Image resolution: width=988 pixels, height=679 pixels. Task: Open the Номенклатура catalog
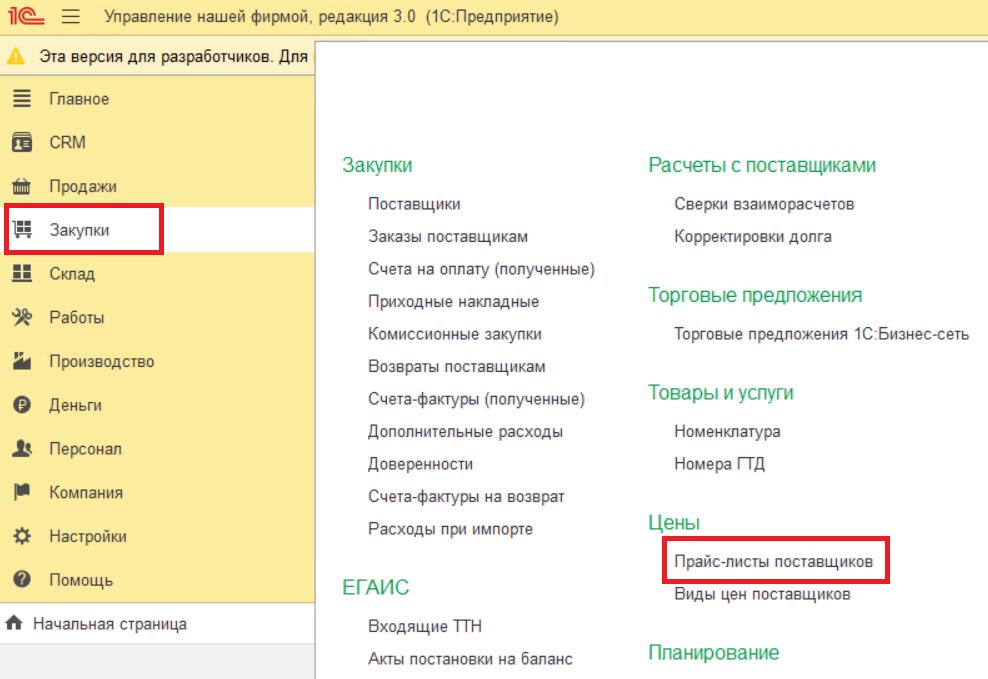pyautogui.click(x=727, y=431)
